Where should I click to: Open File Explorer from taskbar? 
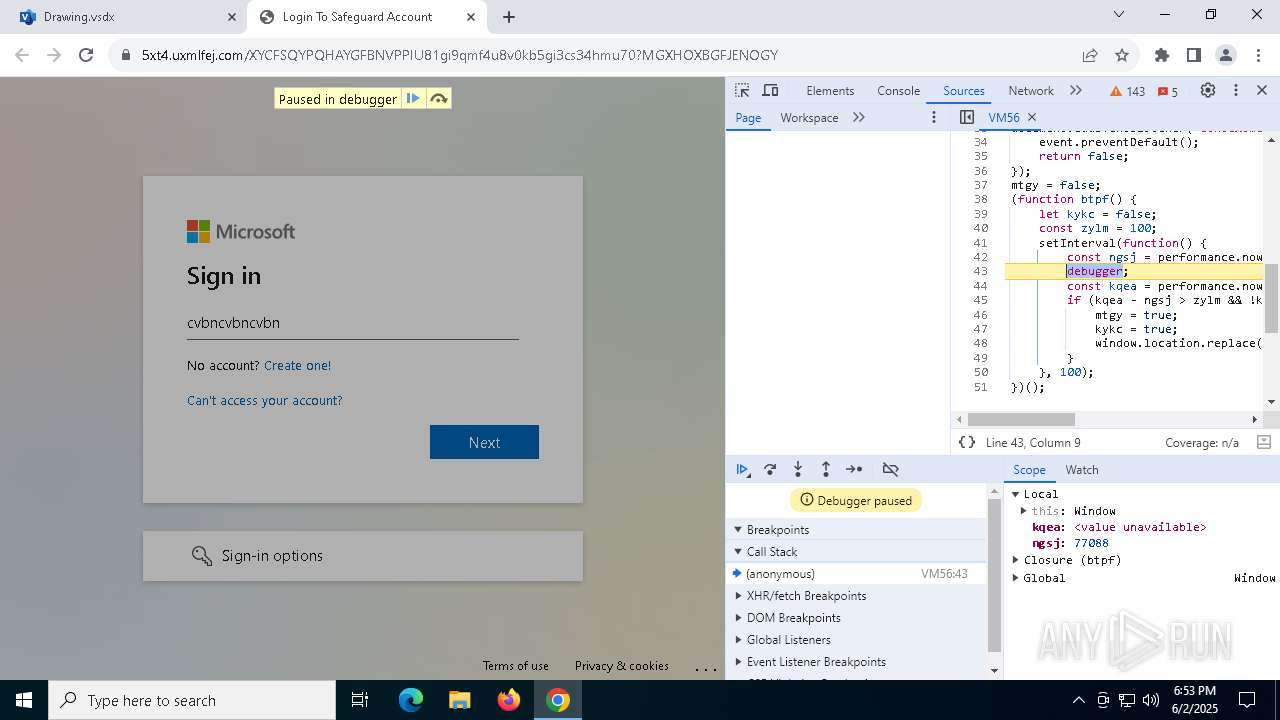pos(459,700)
